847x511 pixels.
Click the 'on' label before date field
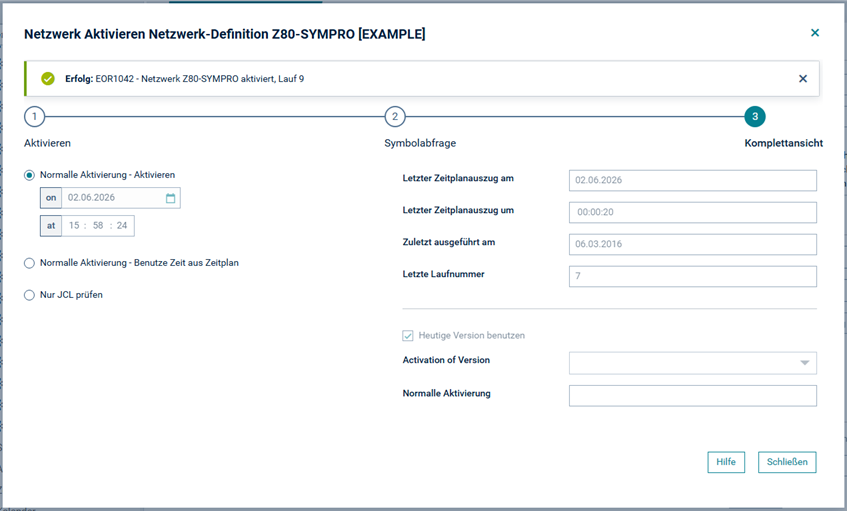pyautogui.click(x=51, y=198)
